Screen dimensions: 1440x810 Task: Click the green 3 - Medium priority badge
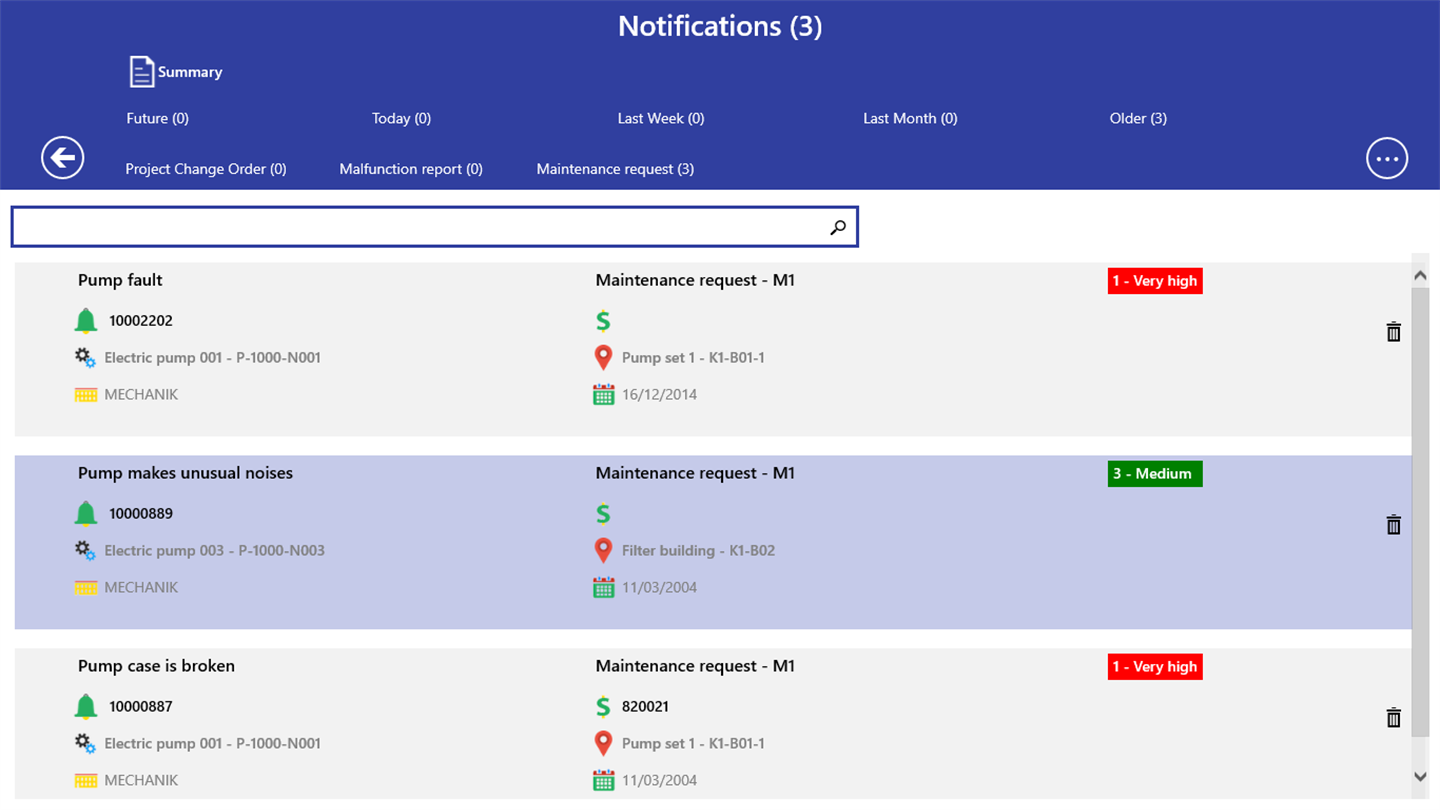[x=1154, y=474]
